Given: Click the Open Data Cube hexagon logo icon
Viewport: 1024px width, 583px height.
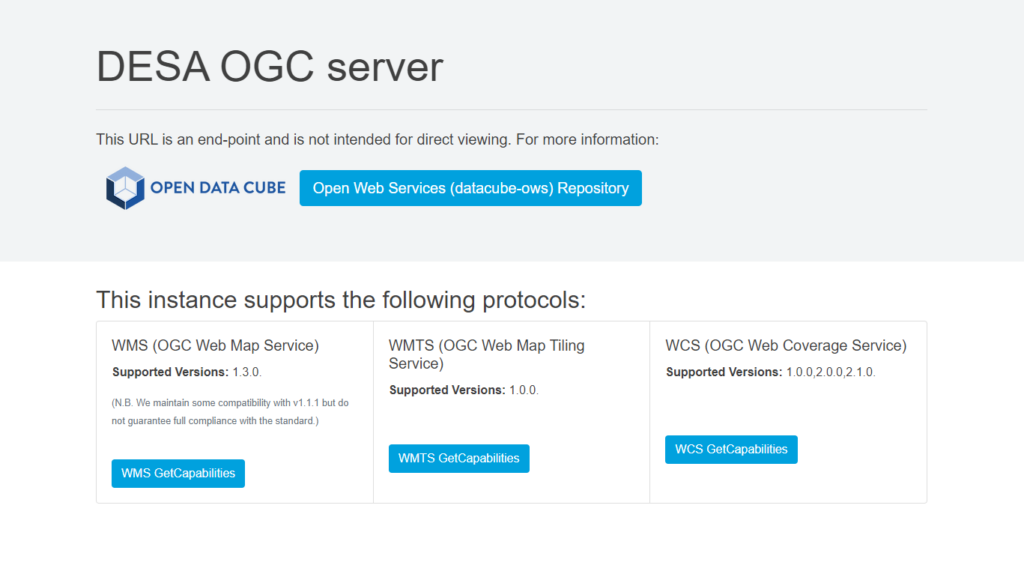Looking at the screenshot, I should click(x=126, y=188).
